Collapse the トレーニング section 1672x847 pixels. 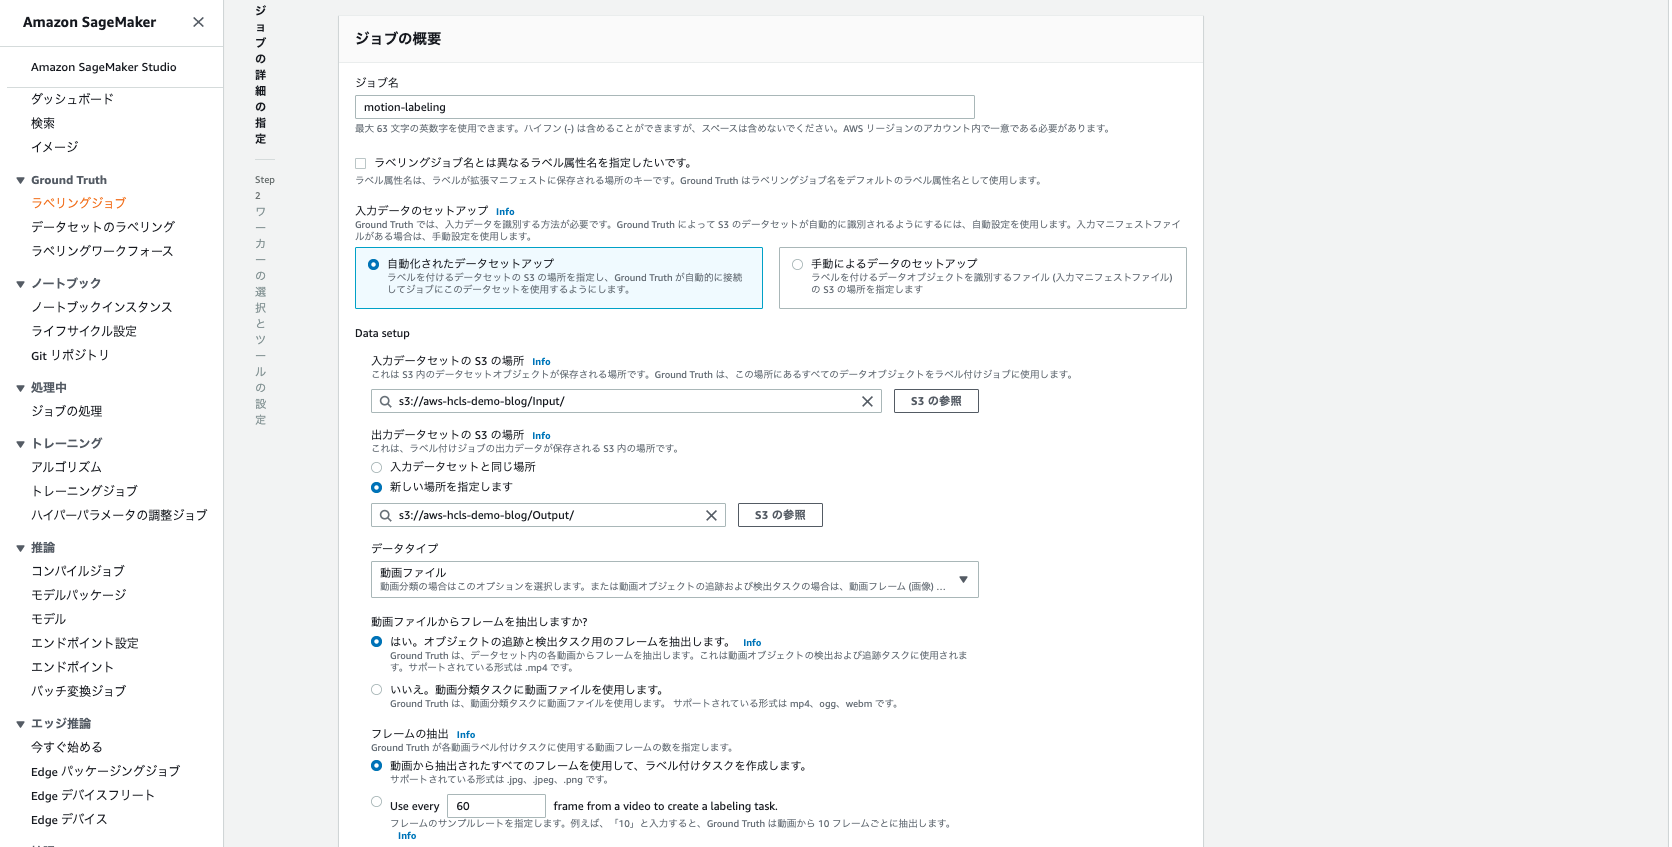click(x=20, y=444)
